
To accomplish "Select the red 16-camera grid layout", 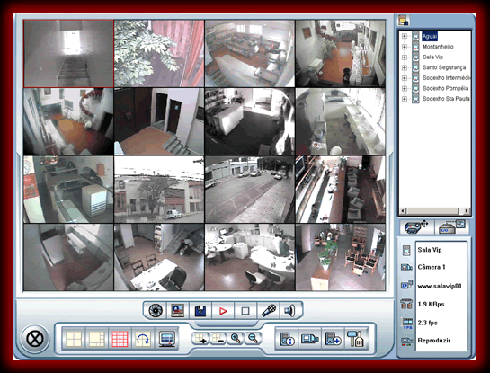I will (x=120, y=339).
